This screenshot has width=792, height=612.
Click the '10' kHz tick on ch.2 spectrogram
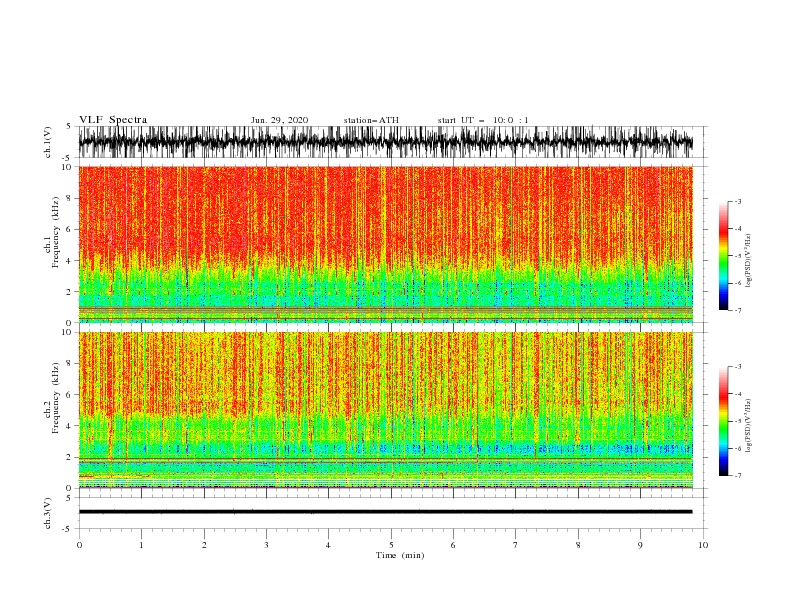[x=67, y=332]
